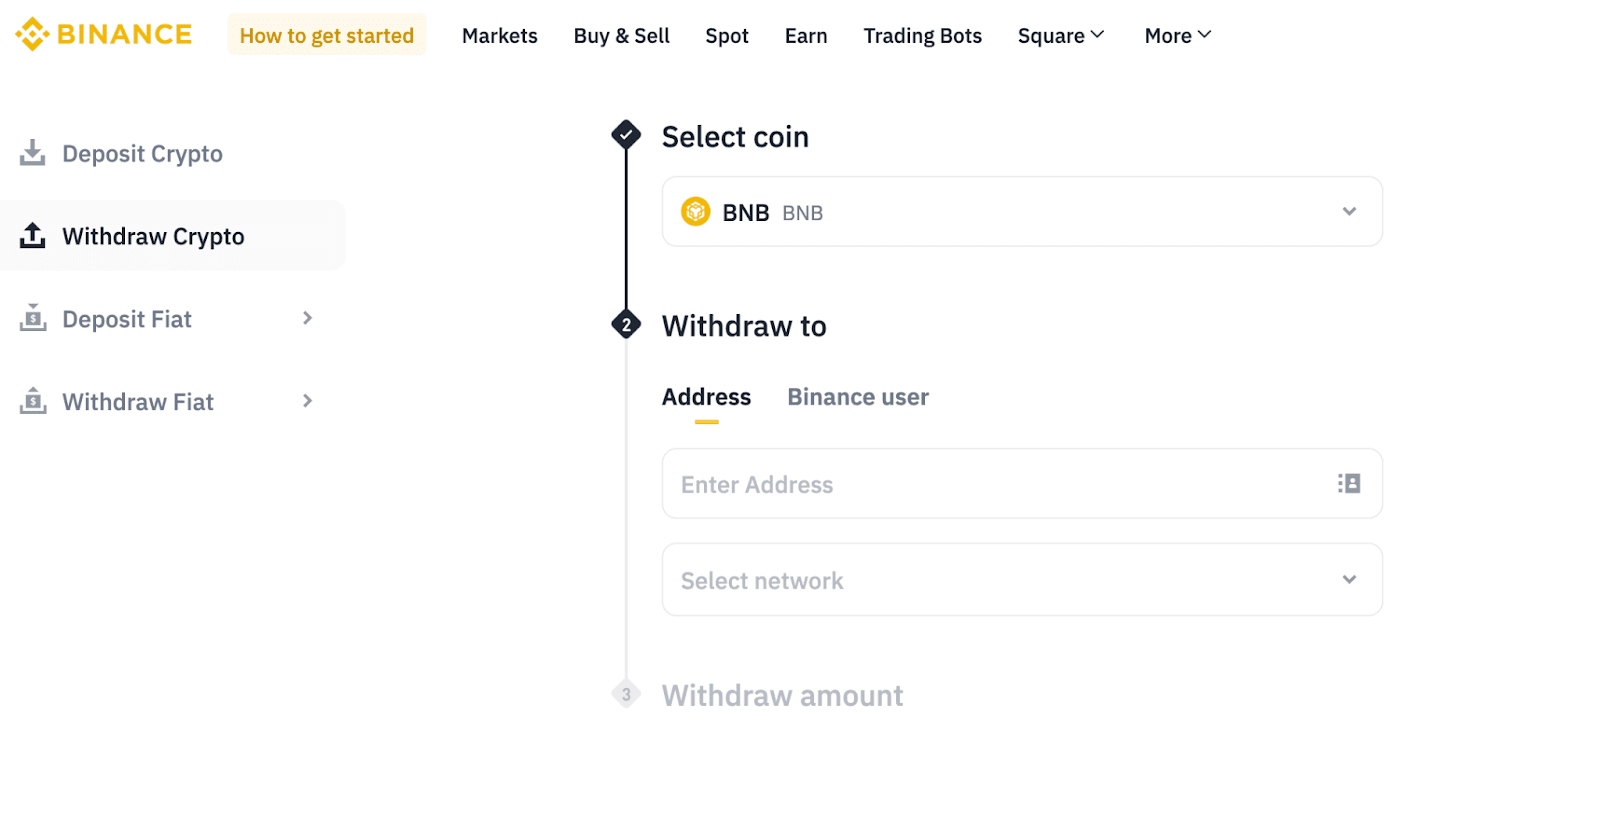Viewport: 1600px width, 820px height.
Task: Switch to the Binance user tab
Action: (858, 397)
